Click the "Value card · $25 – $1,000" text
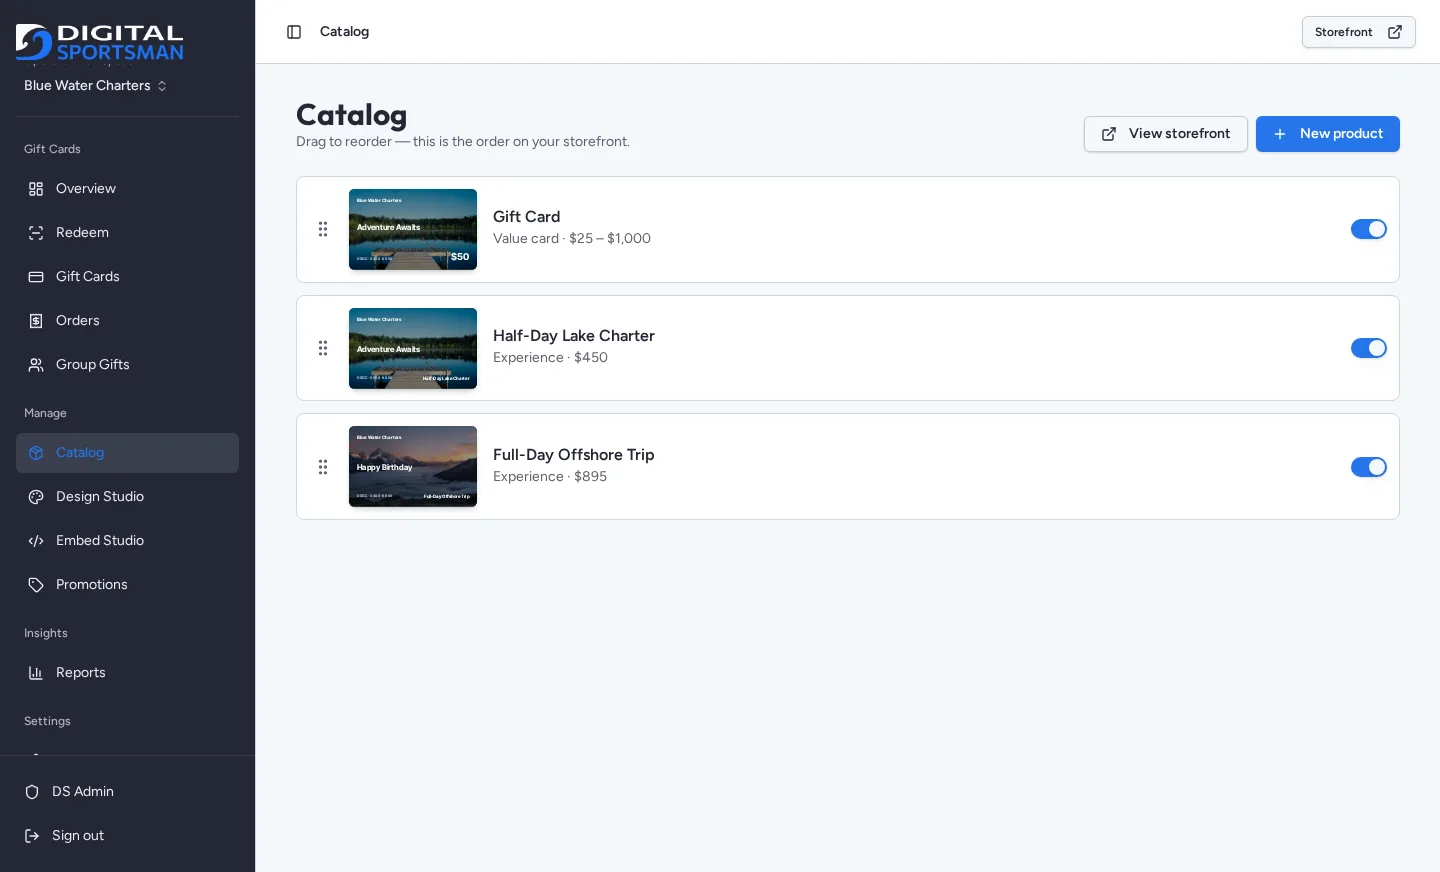The image size is (1440, 872). tap(572, 239)
